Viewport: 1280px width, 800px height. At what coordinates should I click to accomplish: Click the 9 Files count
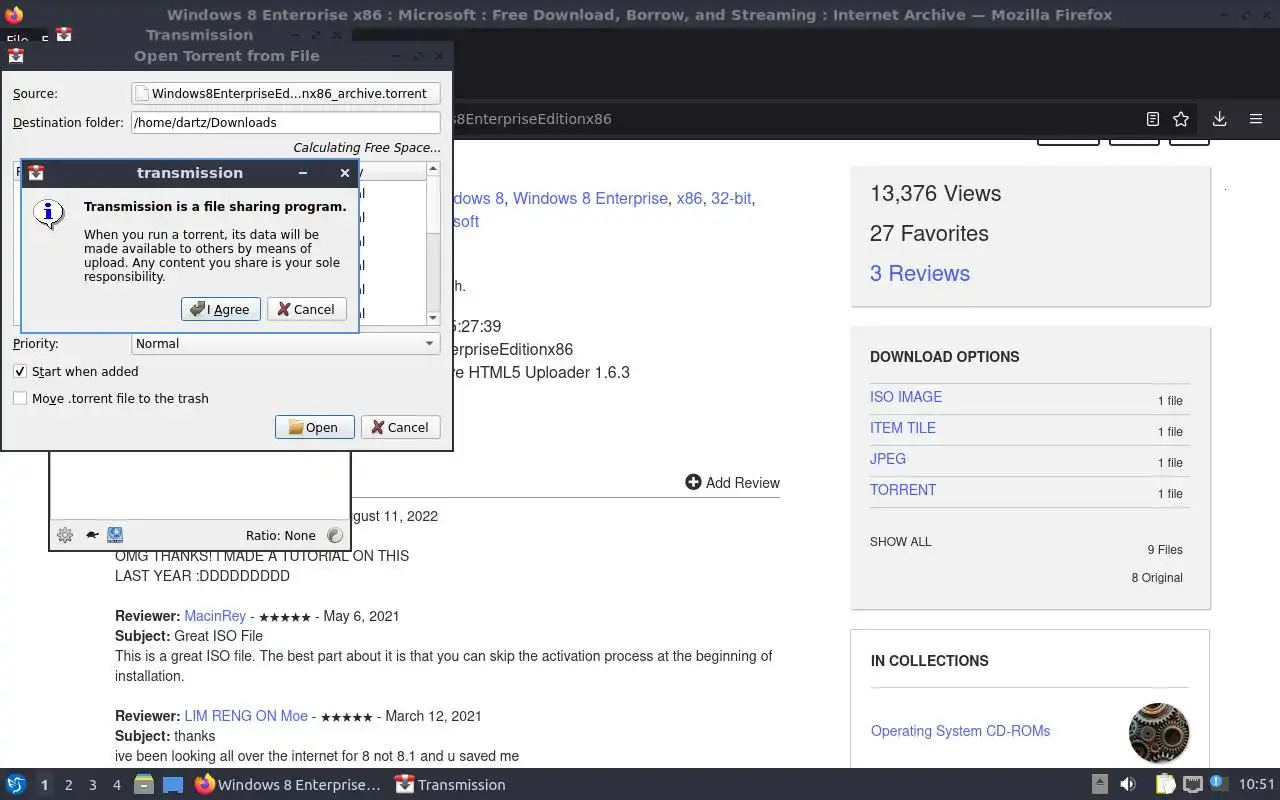tap(1164, 550)
